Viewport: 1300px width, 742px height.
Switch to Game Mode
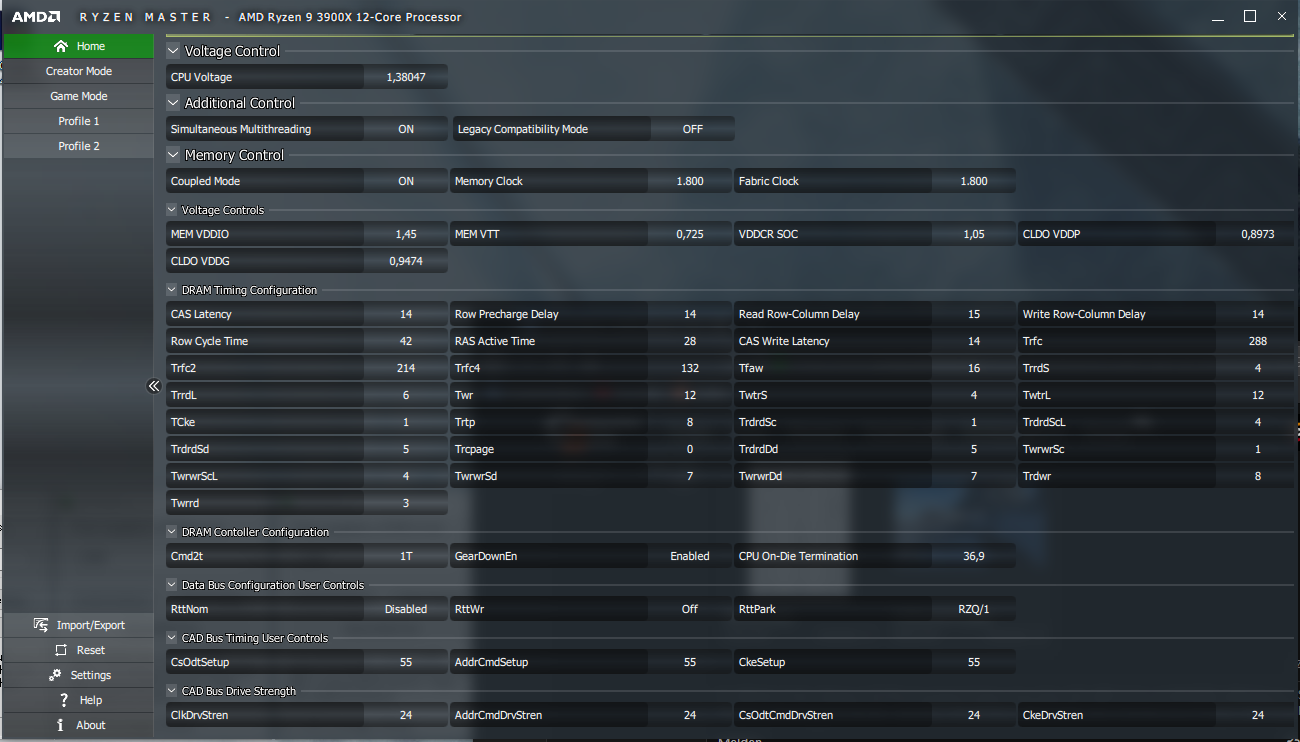point(78,96)
